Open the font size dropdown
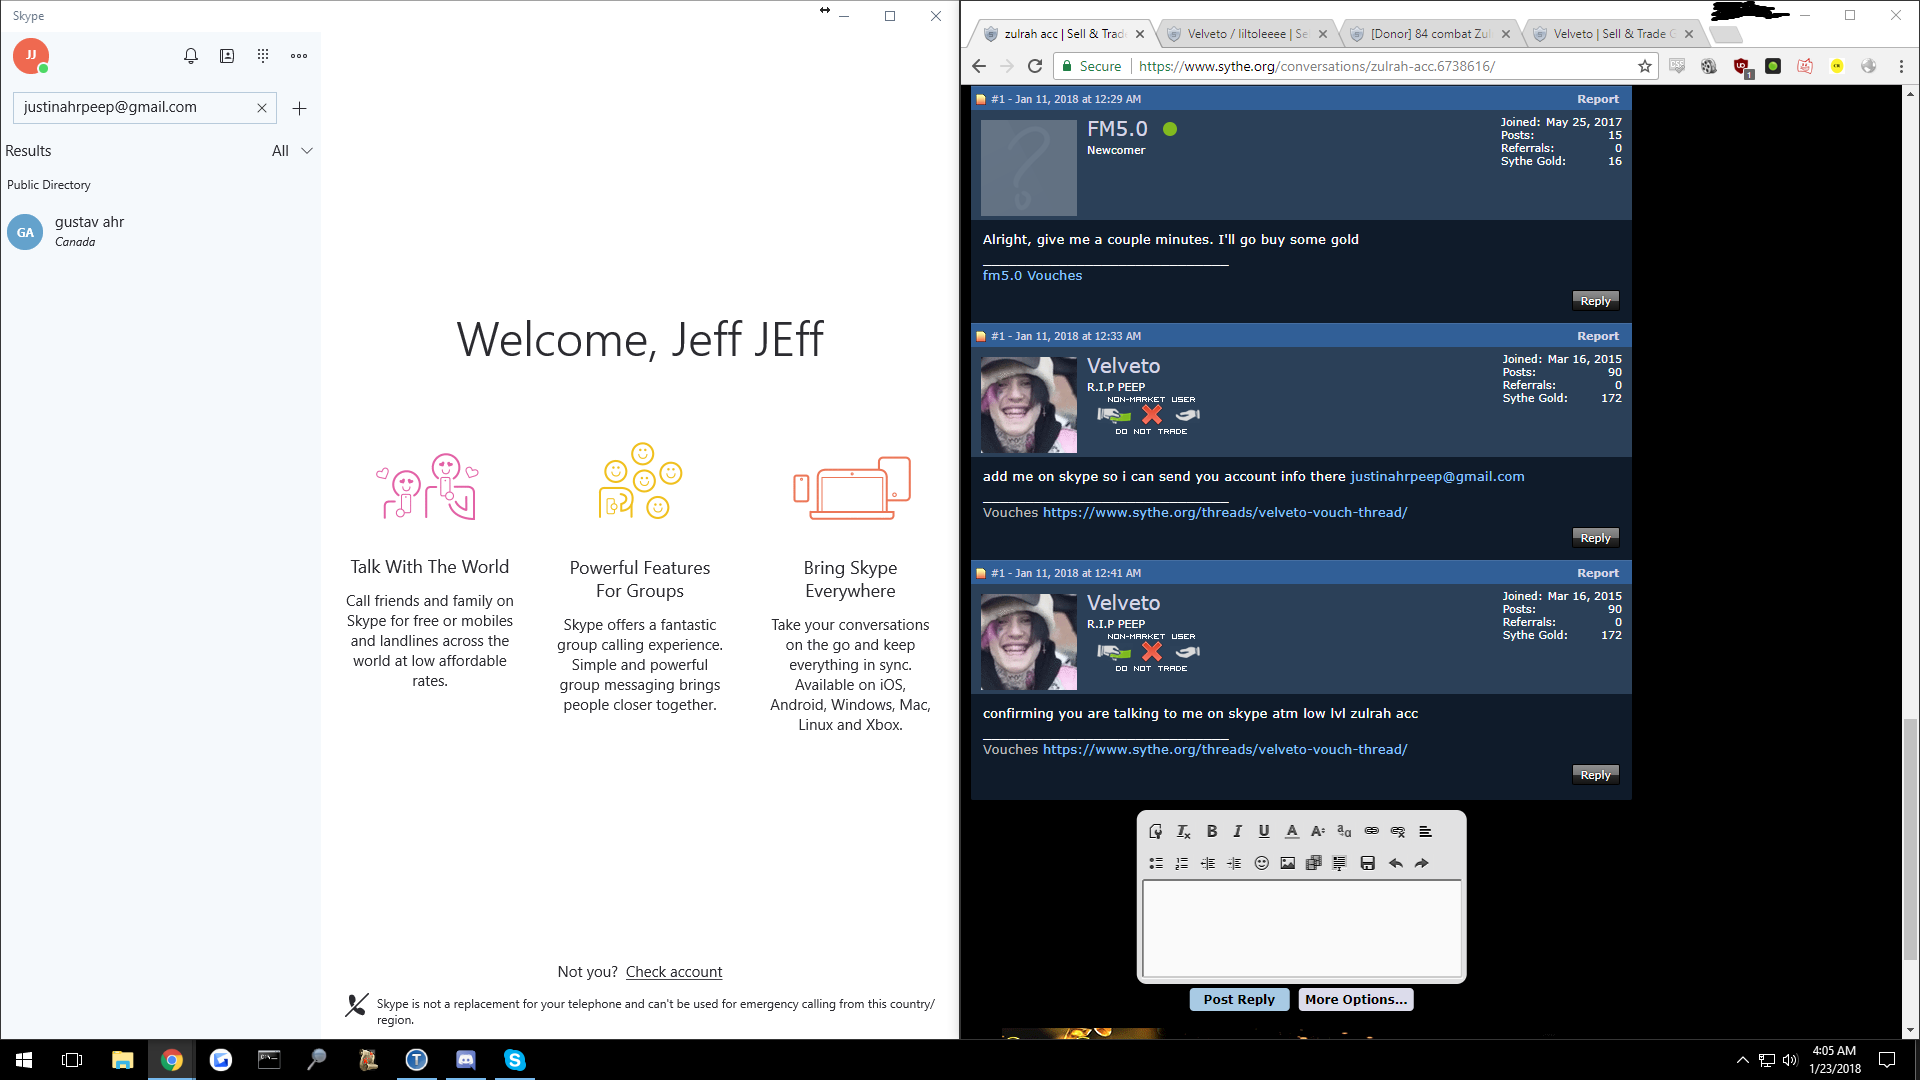The width and height of the screenshot is (1920, 1080). (1318, 831)
